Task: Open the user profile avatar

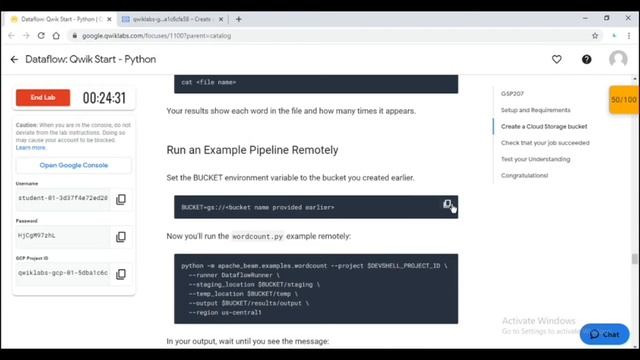Action: click(x=618, y=59)
